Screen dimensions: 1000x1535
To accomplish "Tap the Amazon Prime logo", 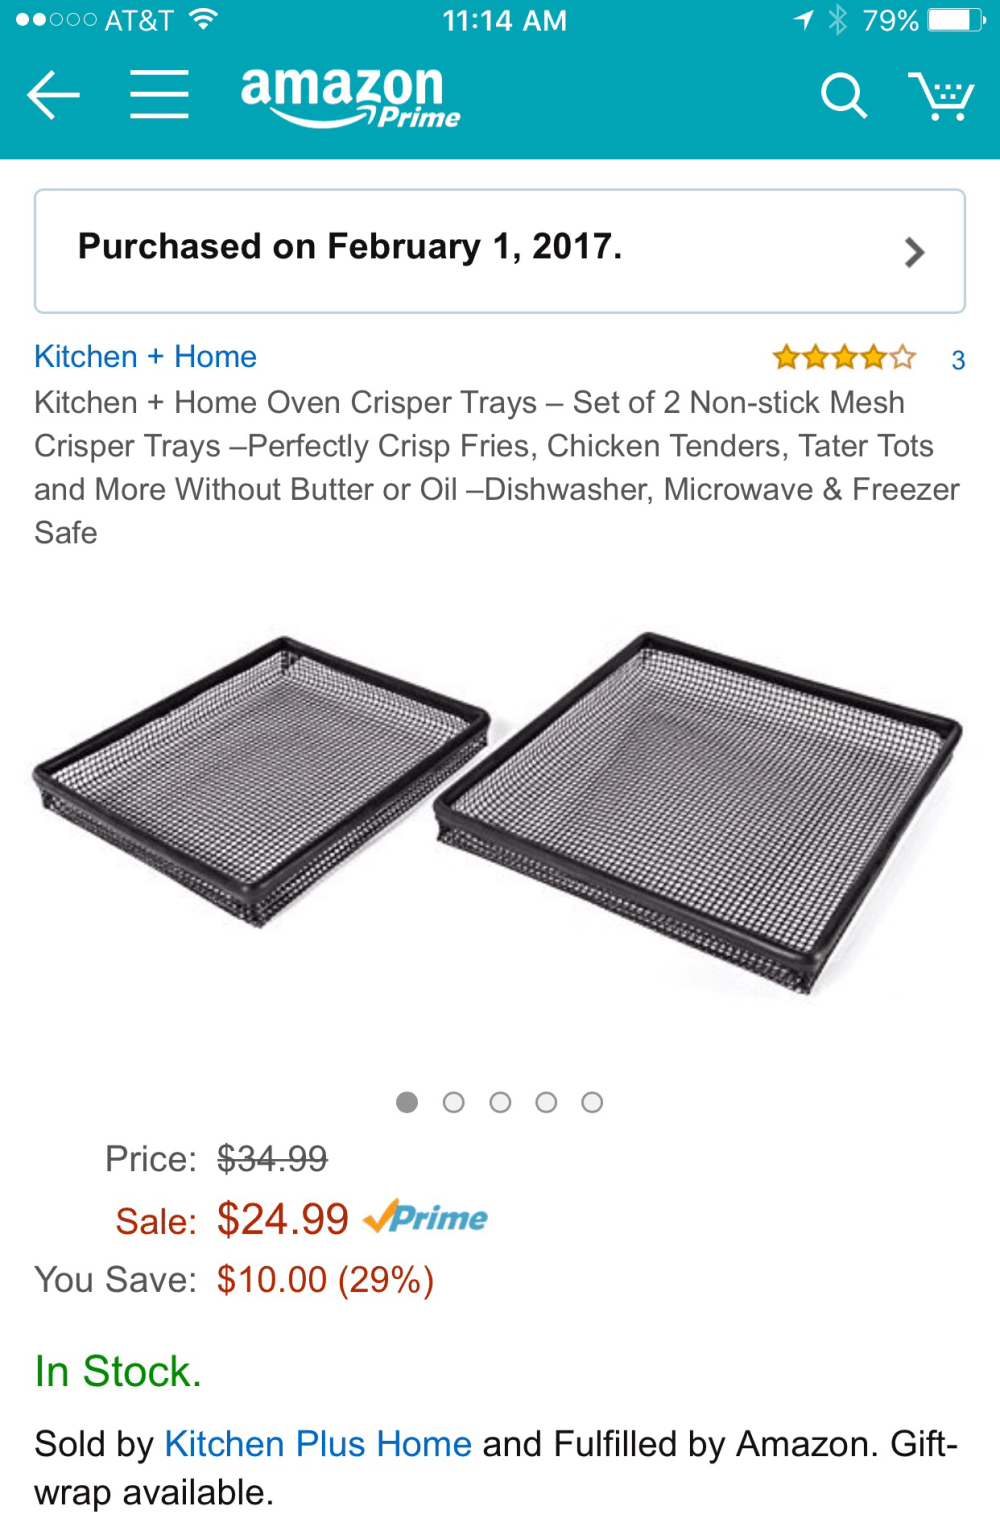I will coord(350,97).
